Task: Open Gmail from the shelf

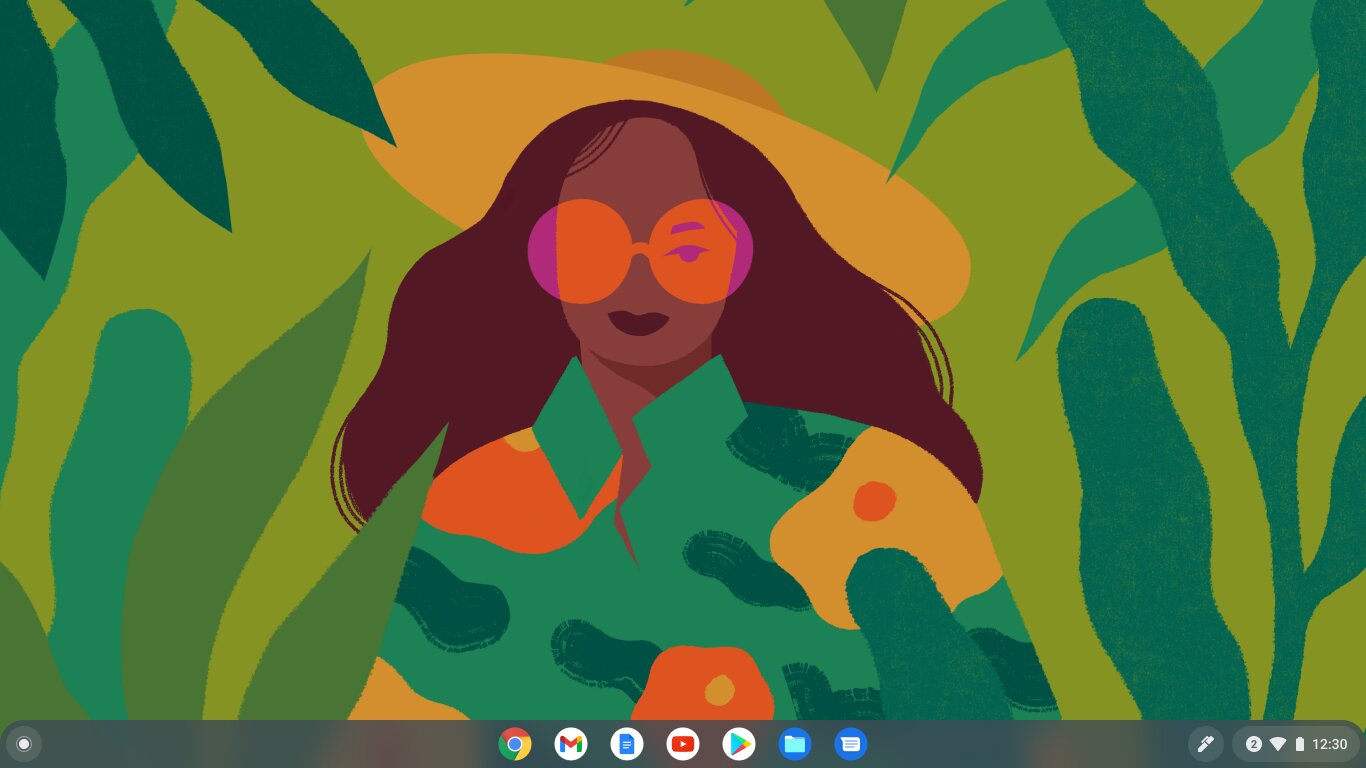Action: 571,744
